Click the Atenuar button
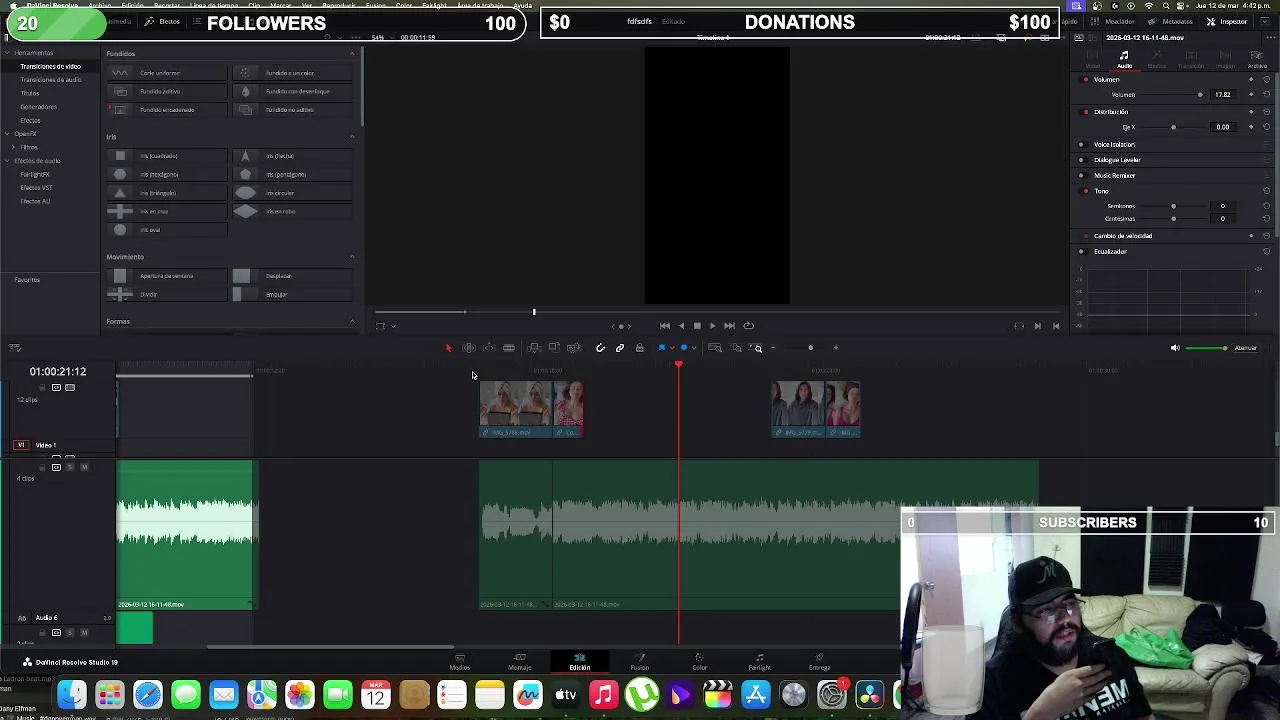The image size is (1280, 720). [1246, 348]
